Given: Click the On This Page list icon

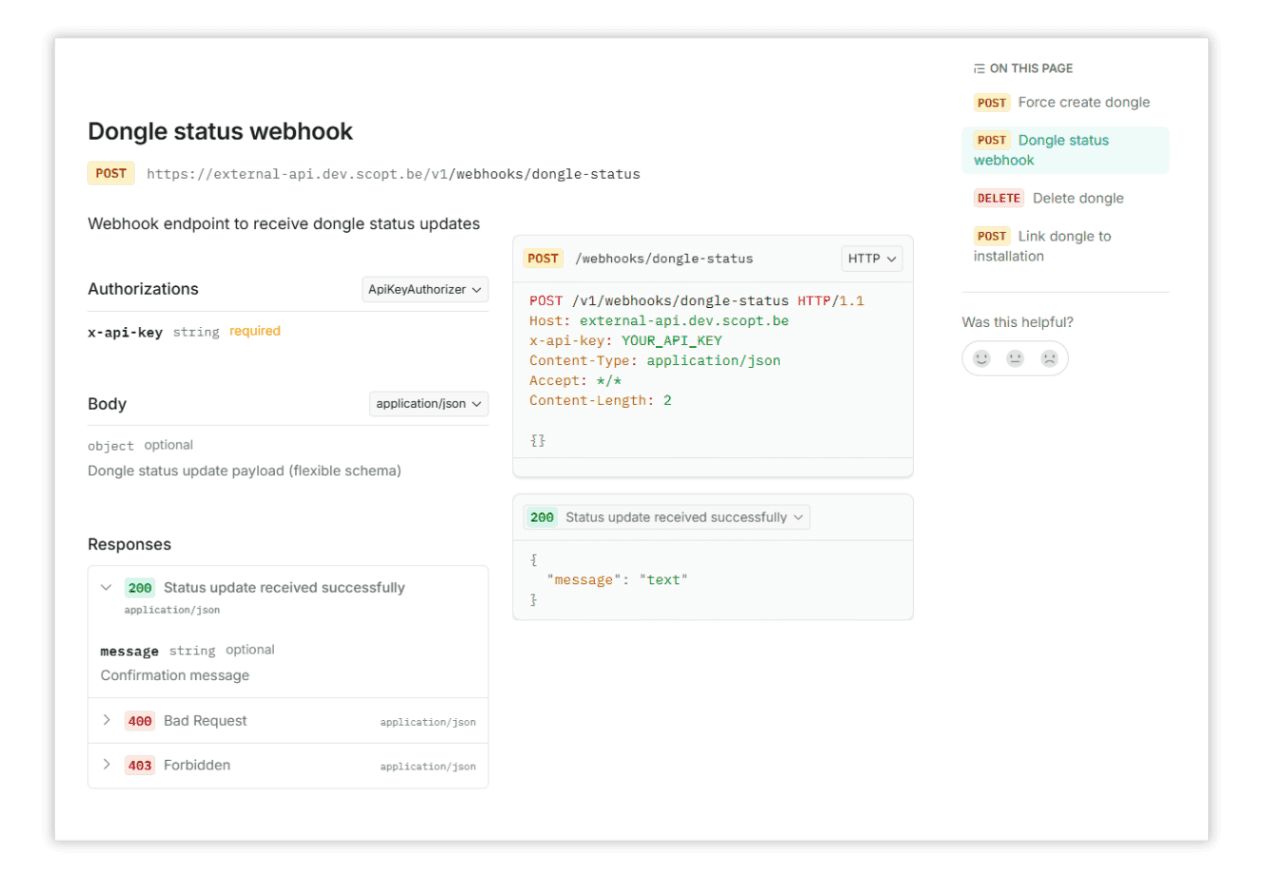Looking at the screenshot, I should 979,69.
